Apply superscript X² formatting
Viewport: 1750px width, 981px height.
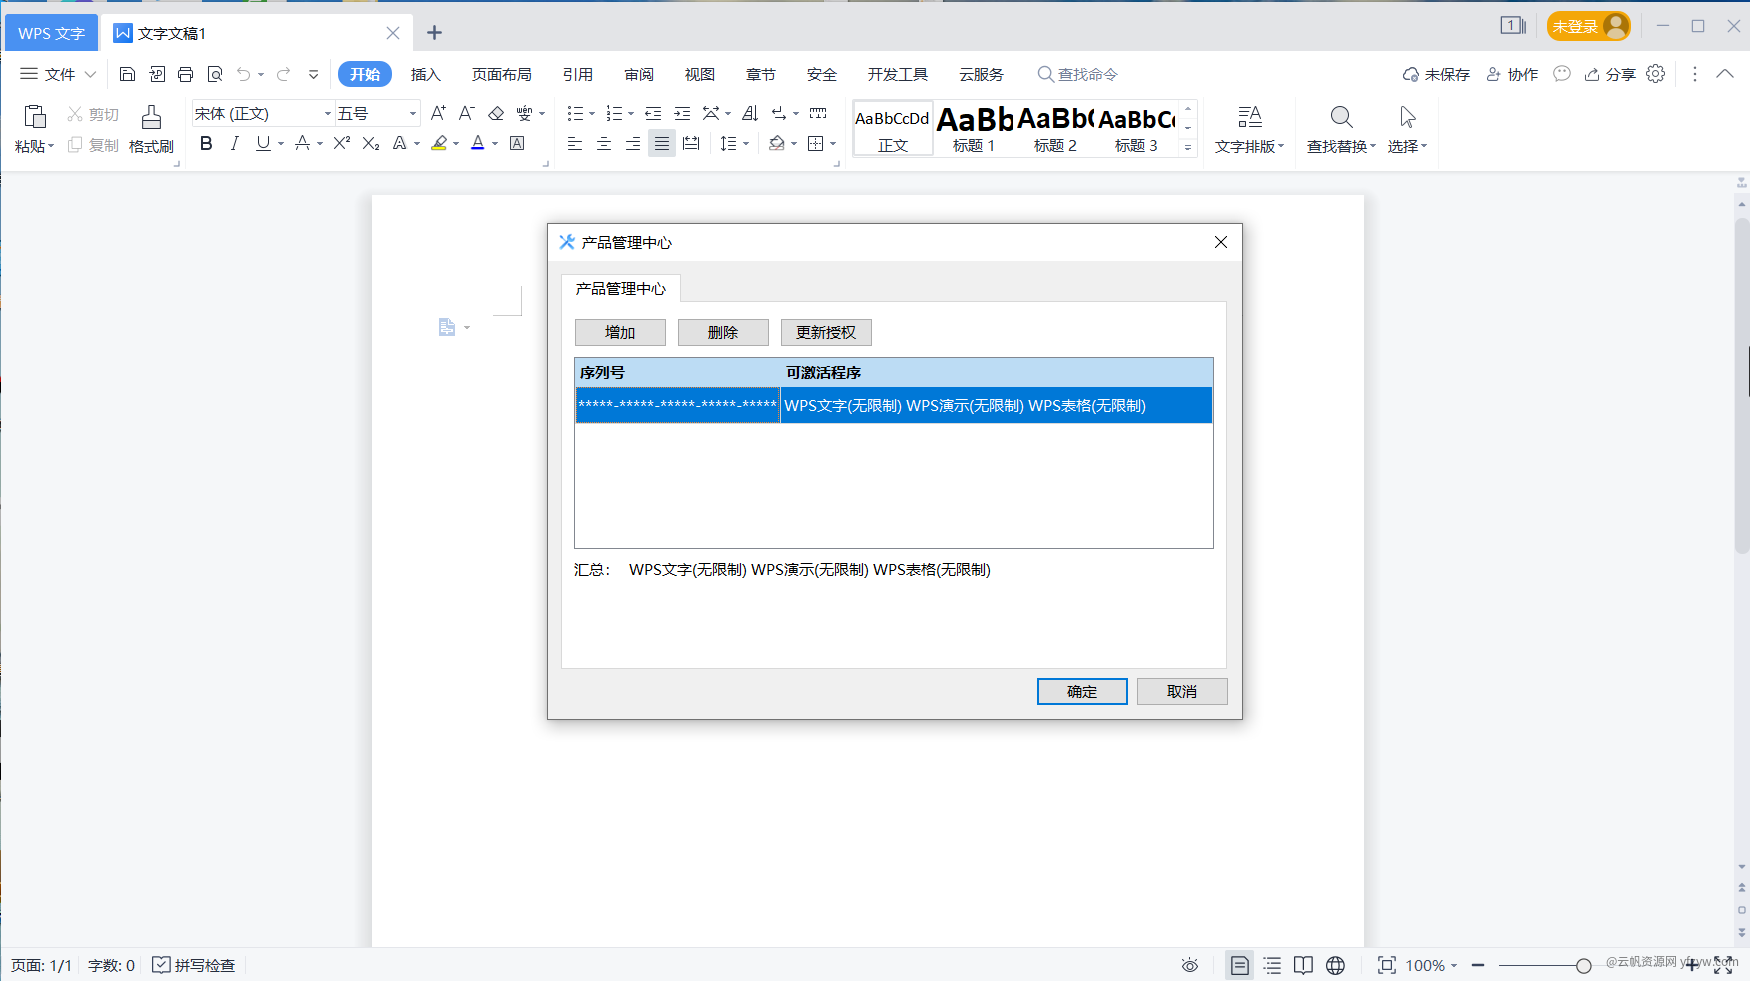(342, 143)
